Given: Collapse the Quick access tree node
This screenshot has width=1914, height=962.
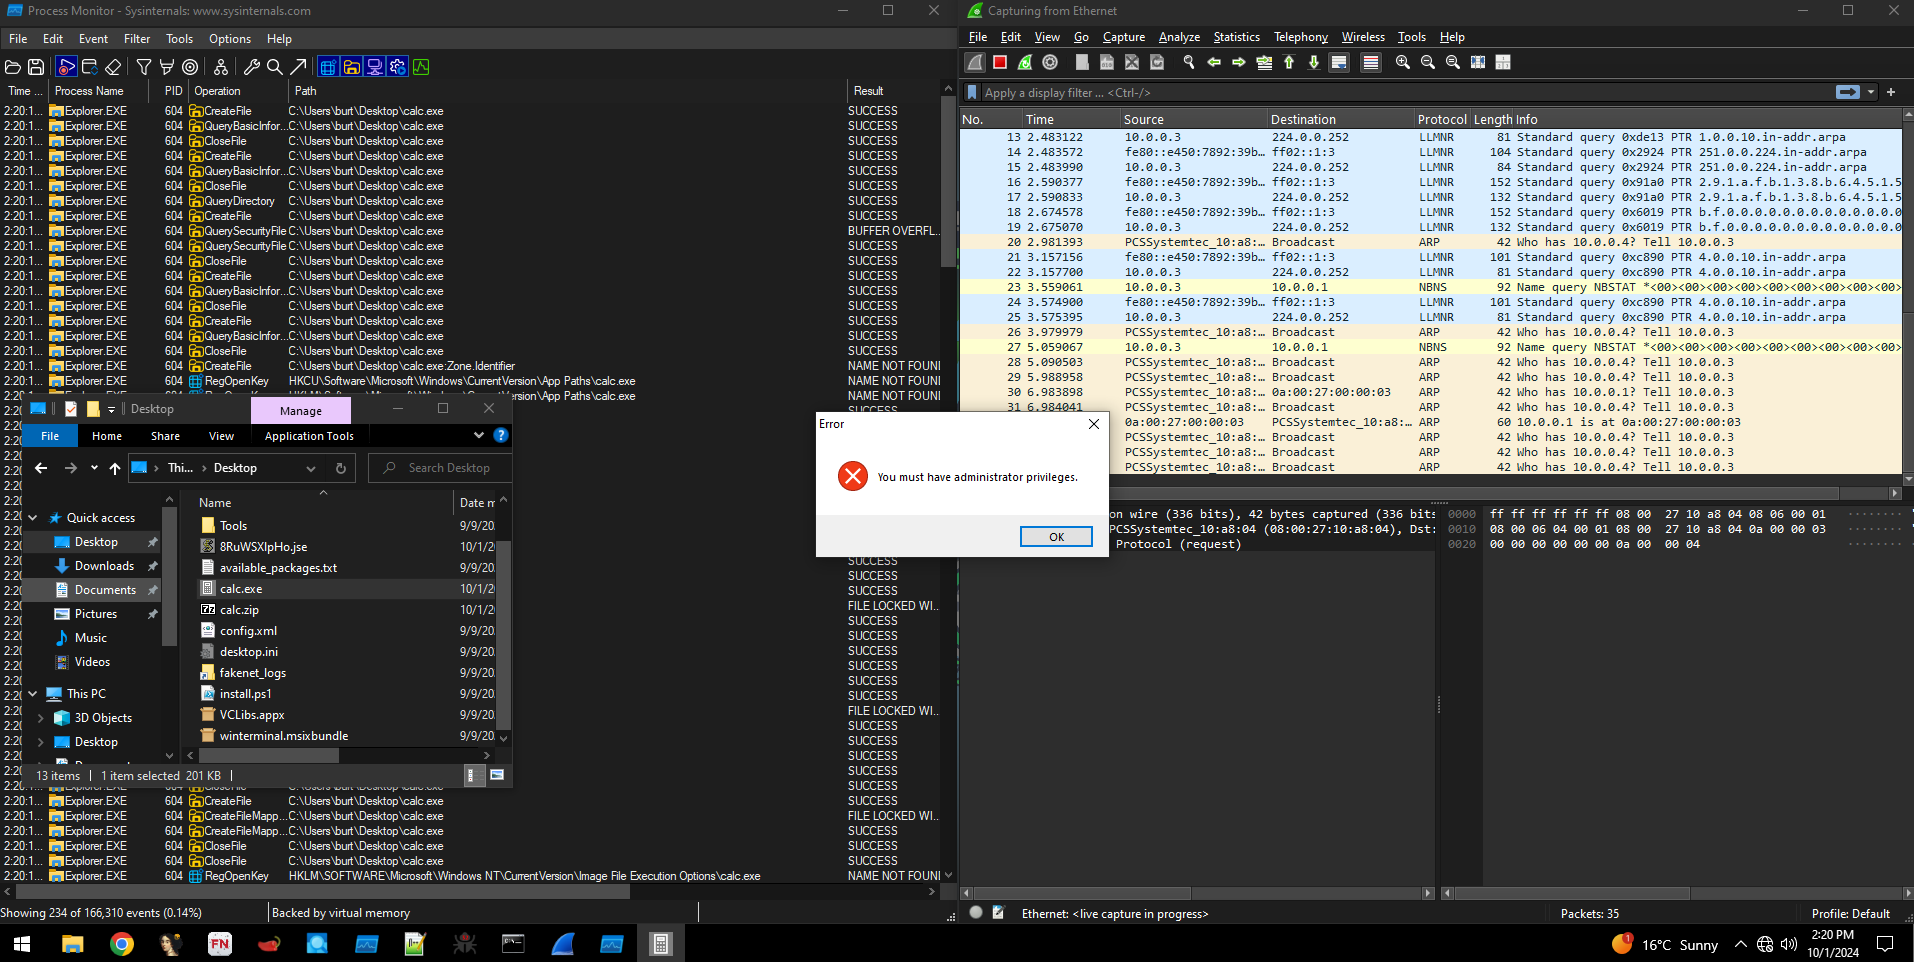Looking at the screenshot, I should pyautogui.click(x=32, y=518).
